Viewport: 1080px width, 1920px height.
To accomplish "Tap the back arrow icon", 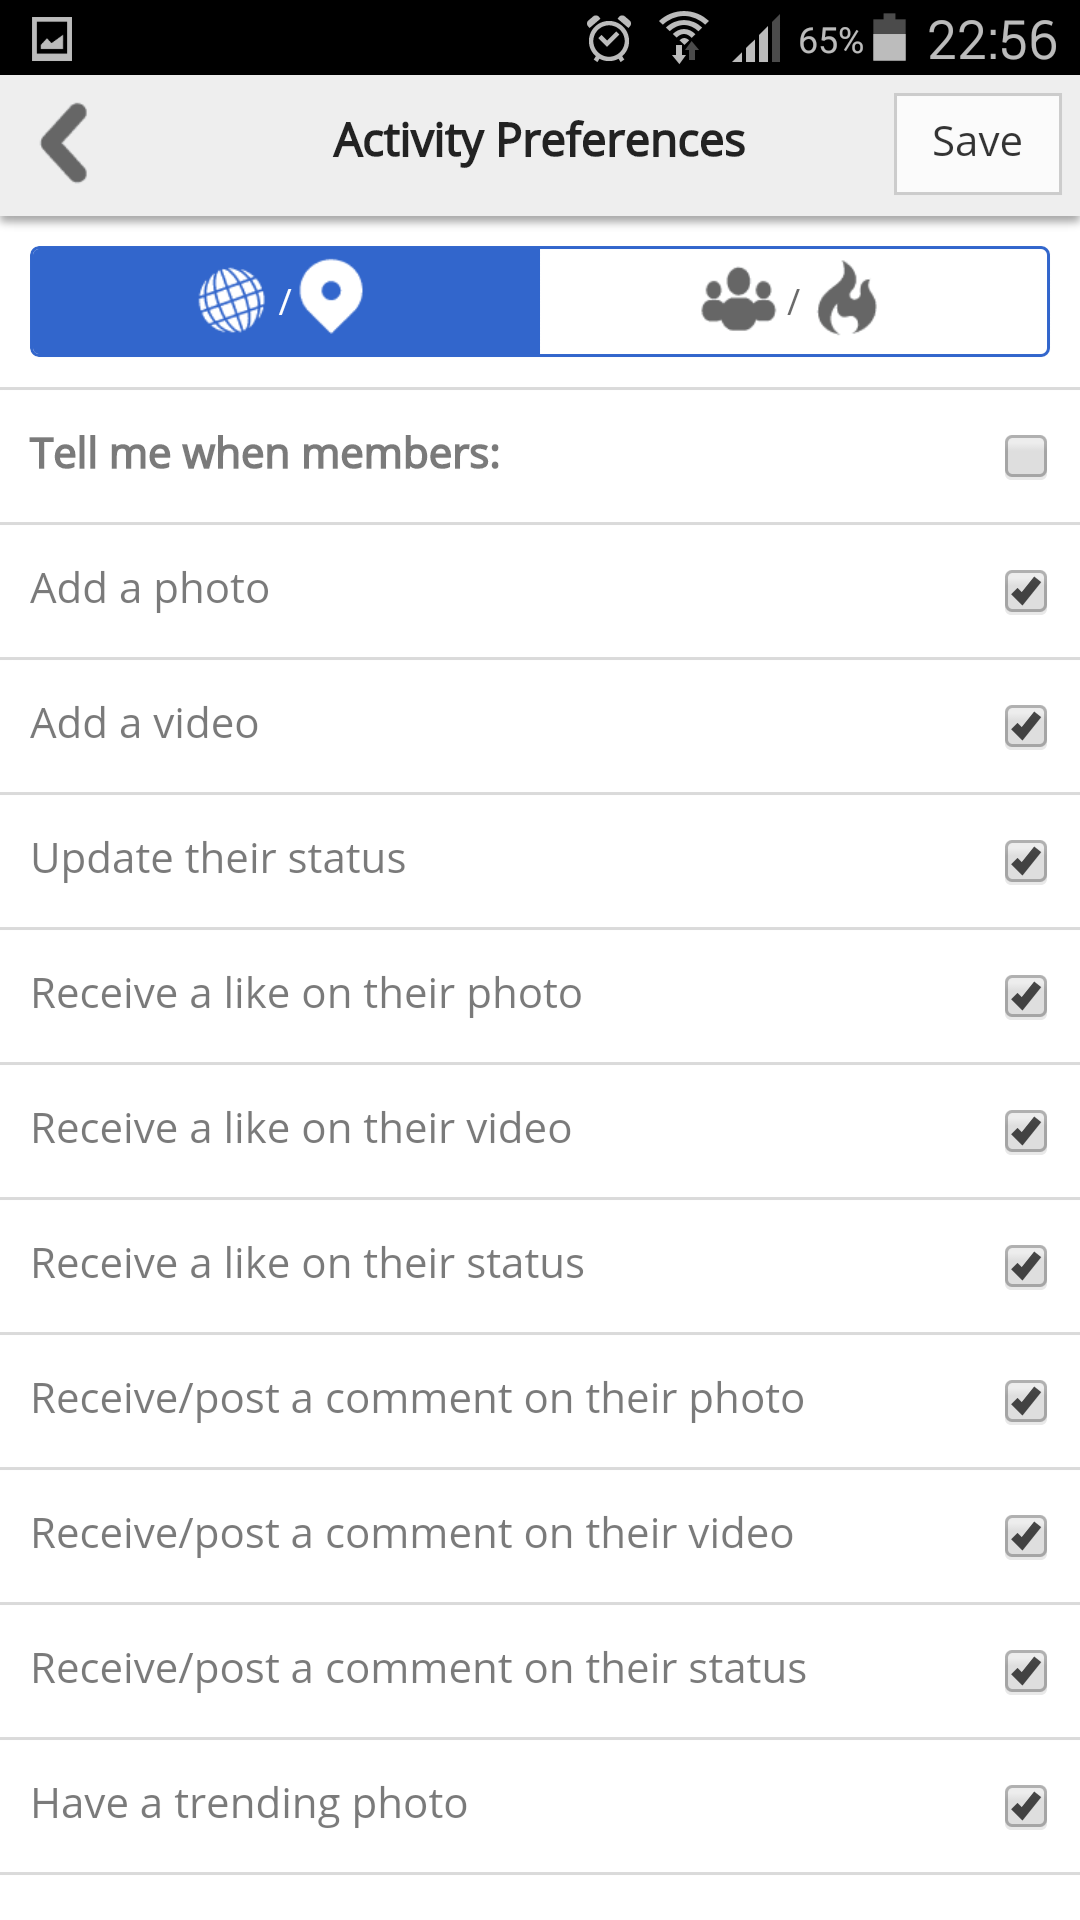I will tap(65, 143).
